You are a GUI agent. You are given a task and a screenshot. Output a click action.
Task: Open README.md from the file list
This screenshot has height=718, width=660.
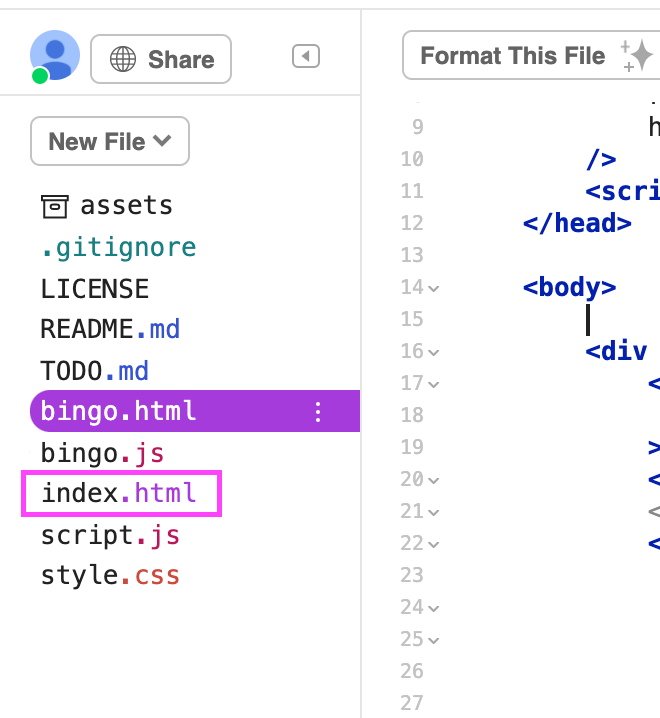point(110,329)
